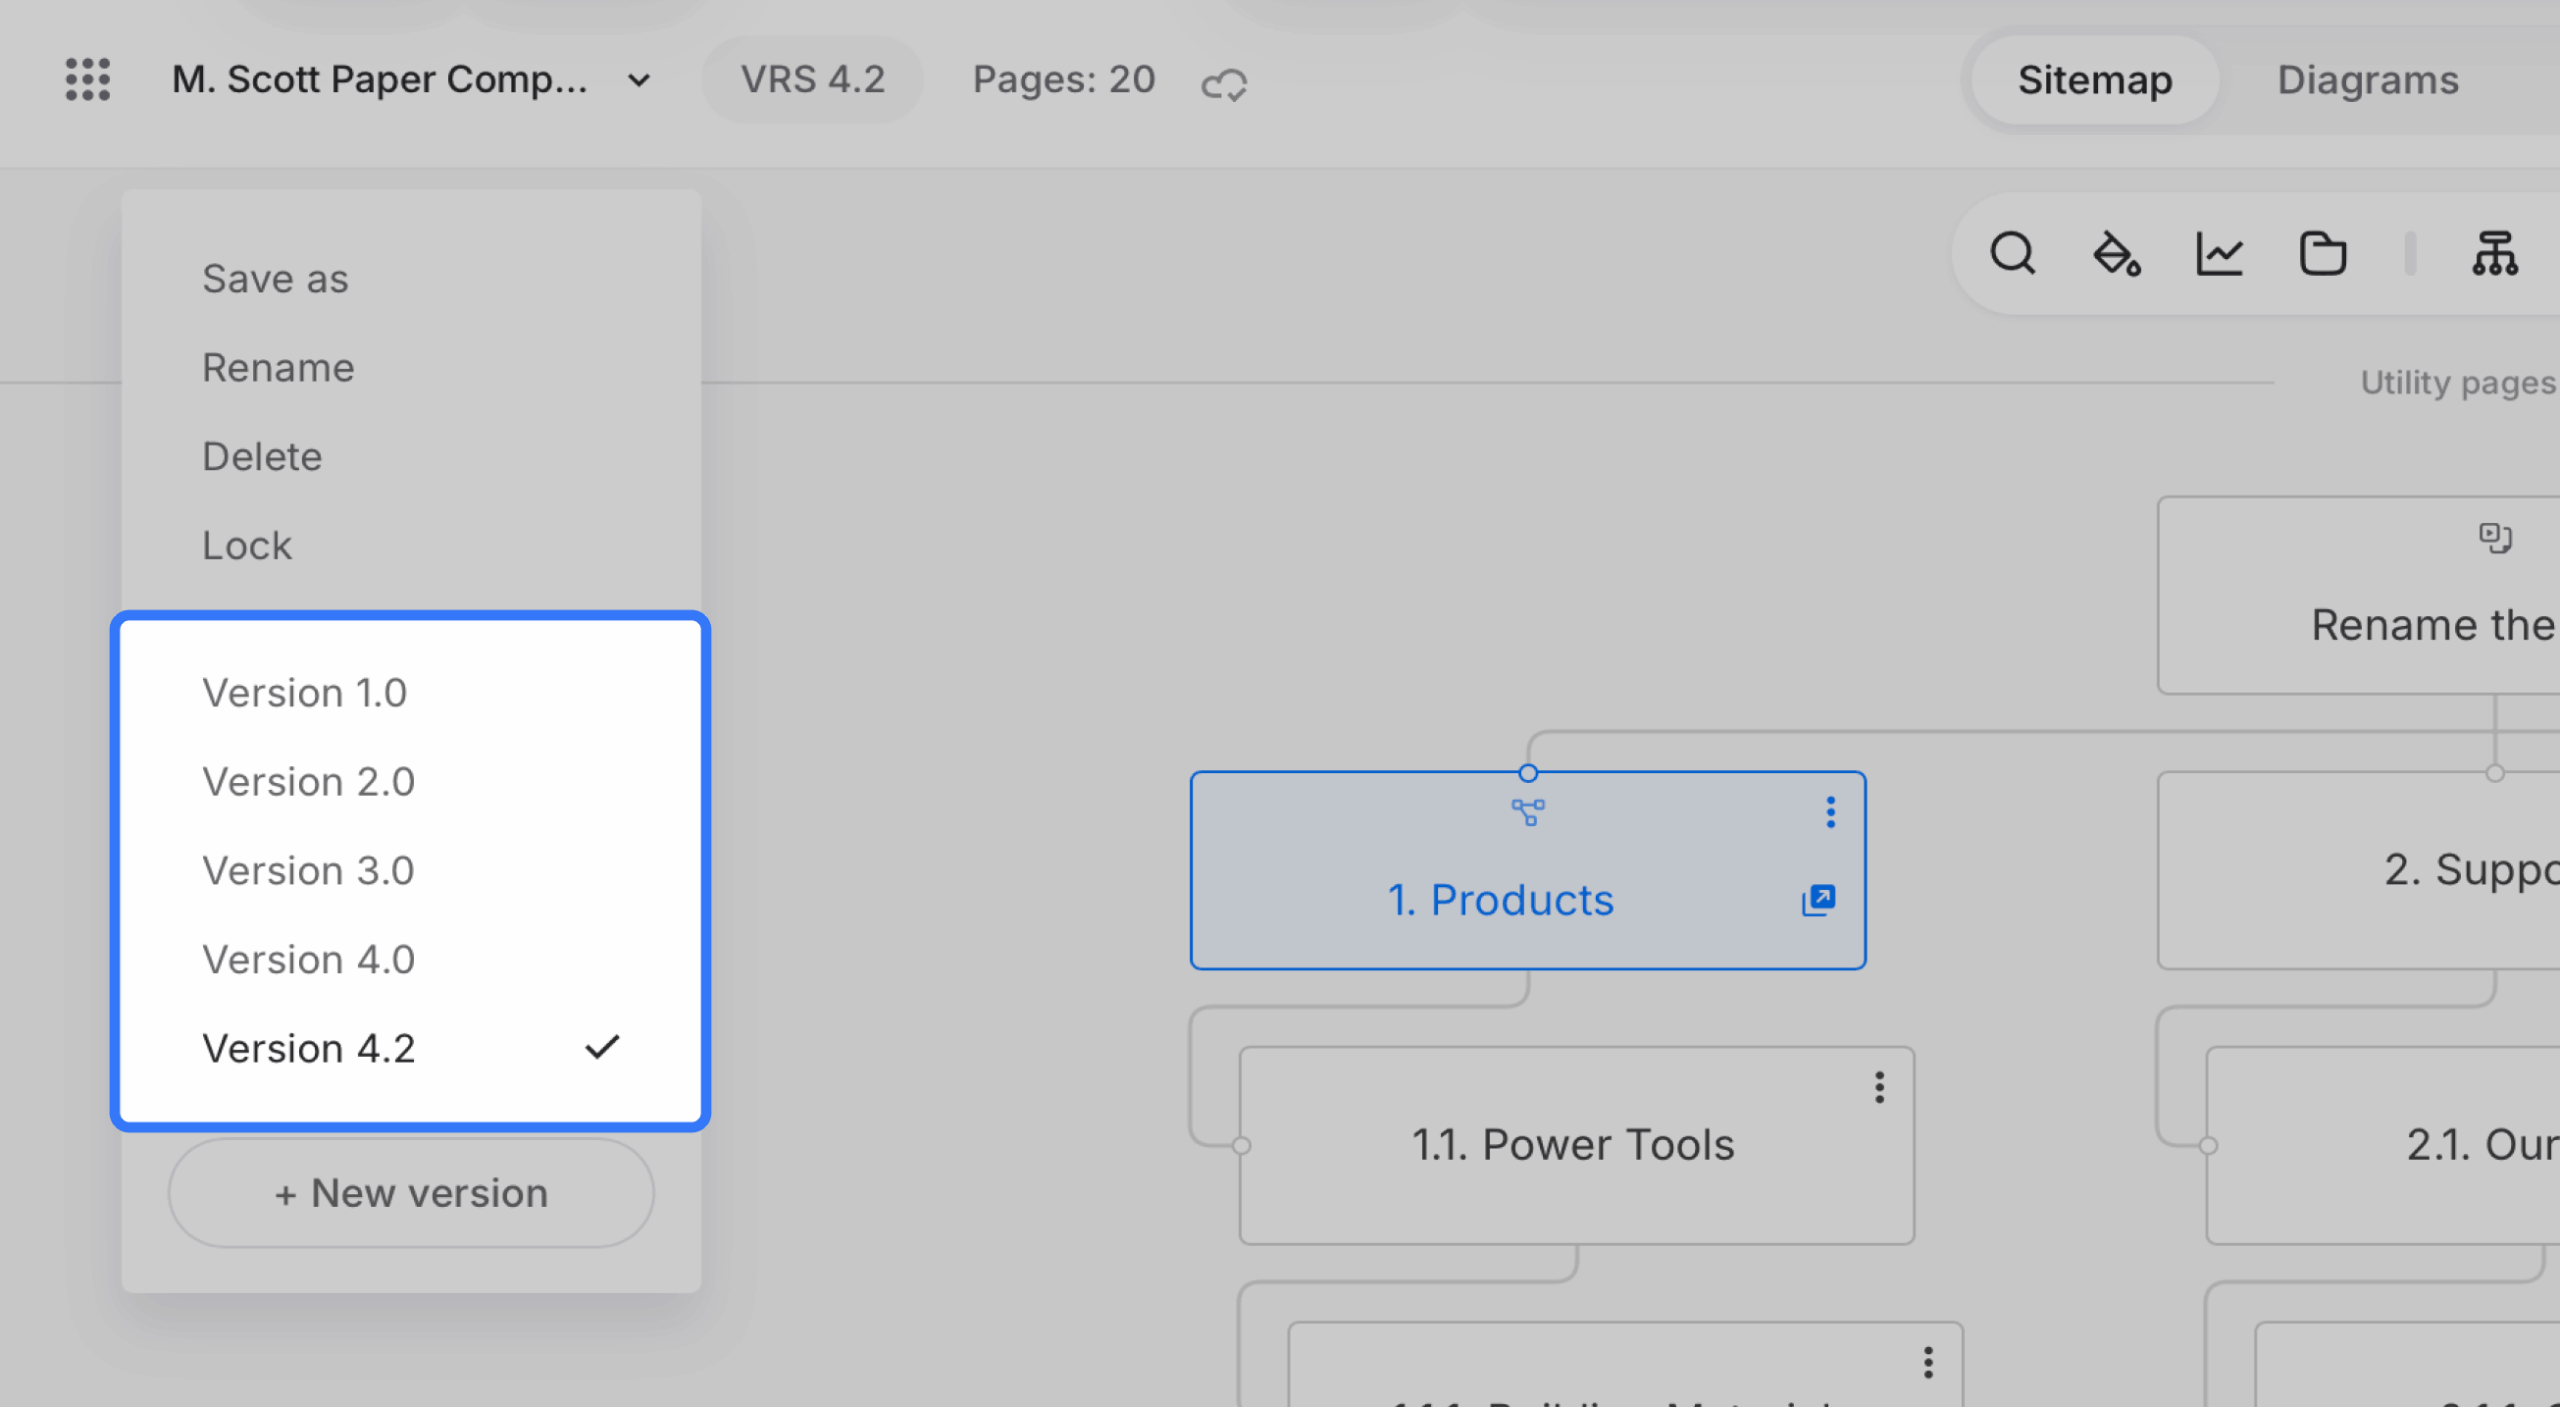Image resolution: width=2560 pixels, height=1407 pixels.
Task: Open the search tool in toolbar
Action: point(2012,253)
